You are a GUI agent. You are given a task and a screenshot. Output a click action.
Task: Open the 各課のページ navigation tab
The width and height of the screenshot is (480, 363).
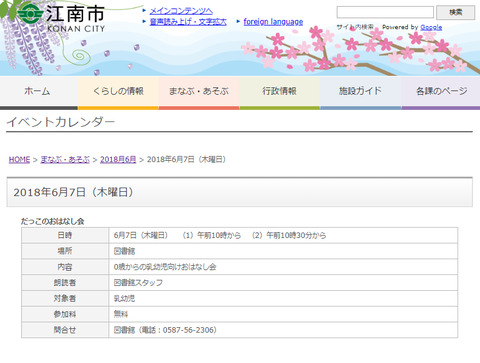coord(441,93)
